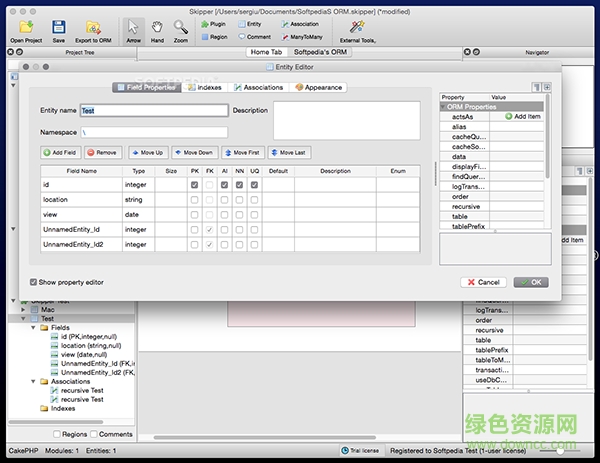
Task: Toggle PK checkbox for the id field
Action: 194,185
